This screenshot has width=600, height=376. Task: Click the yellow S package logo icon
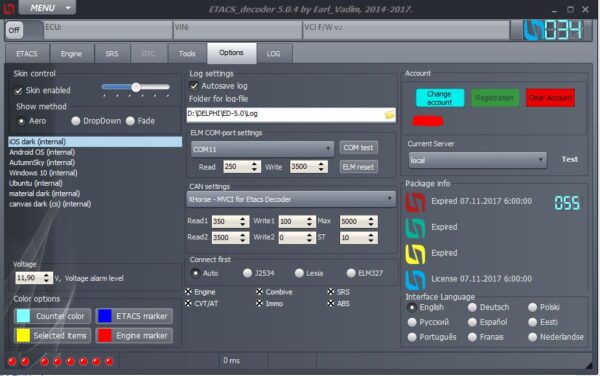coord(415,254)
